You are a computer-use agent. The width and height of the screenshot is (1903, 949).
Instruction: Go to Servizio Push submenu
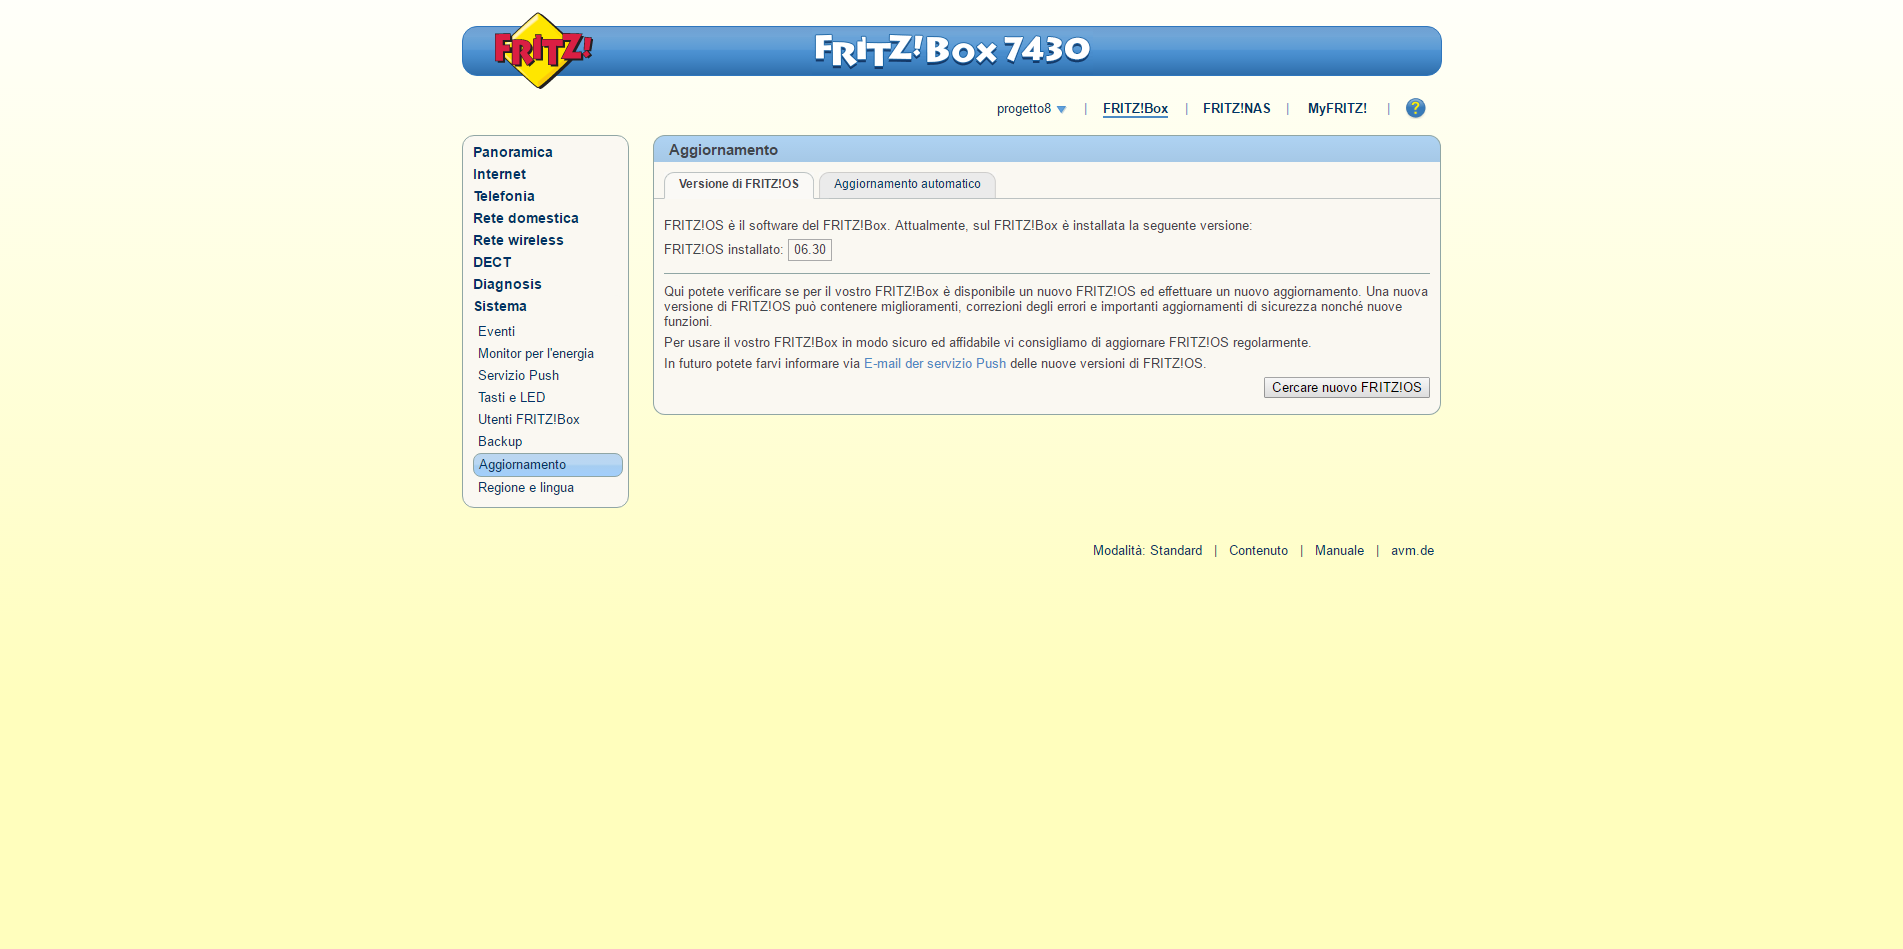coord(518,375)
